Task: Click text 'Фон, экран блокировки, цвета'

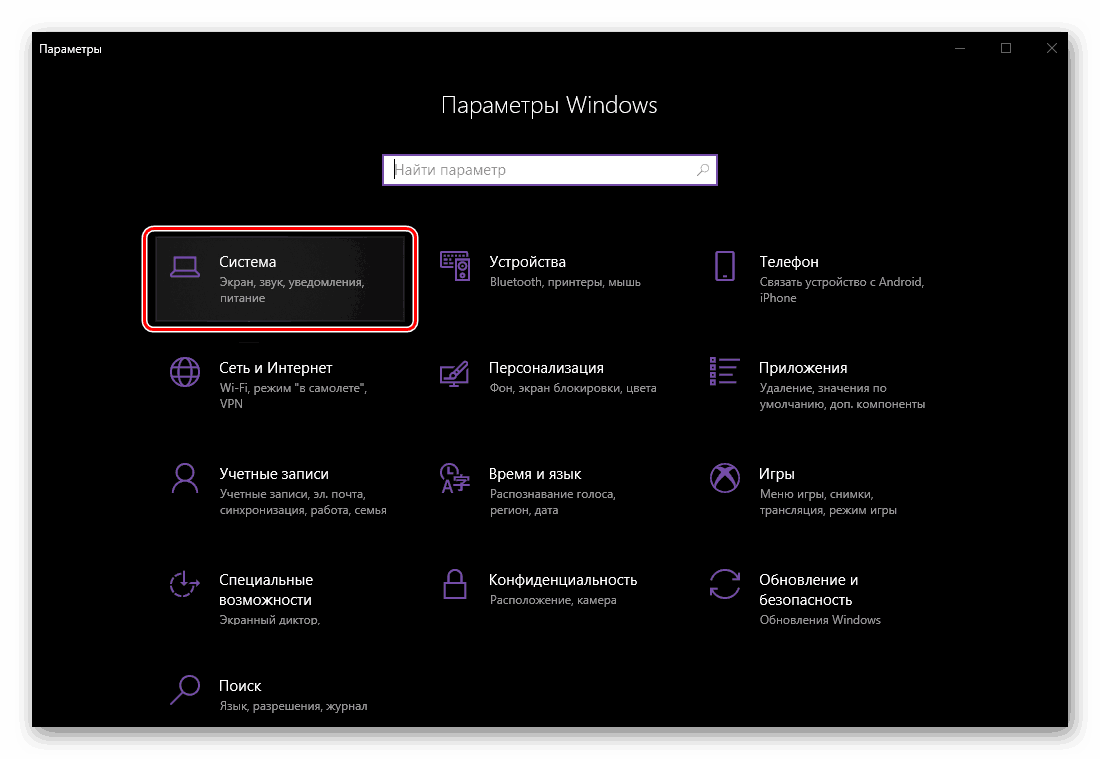Action: click(573, 388)
